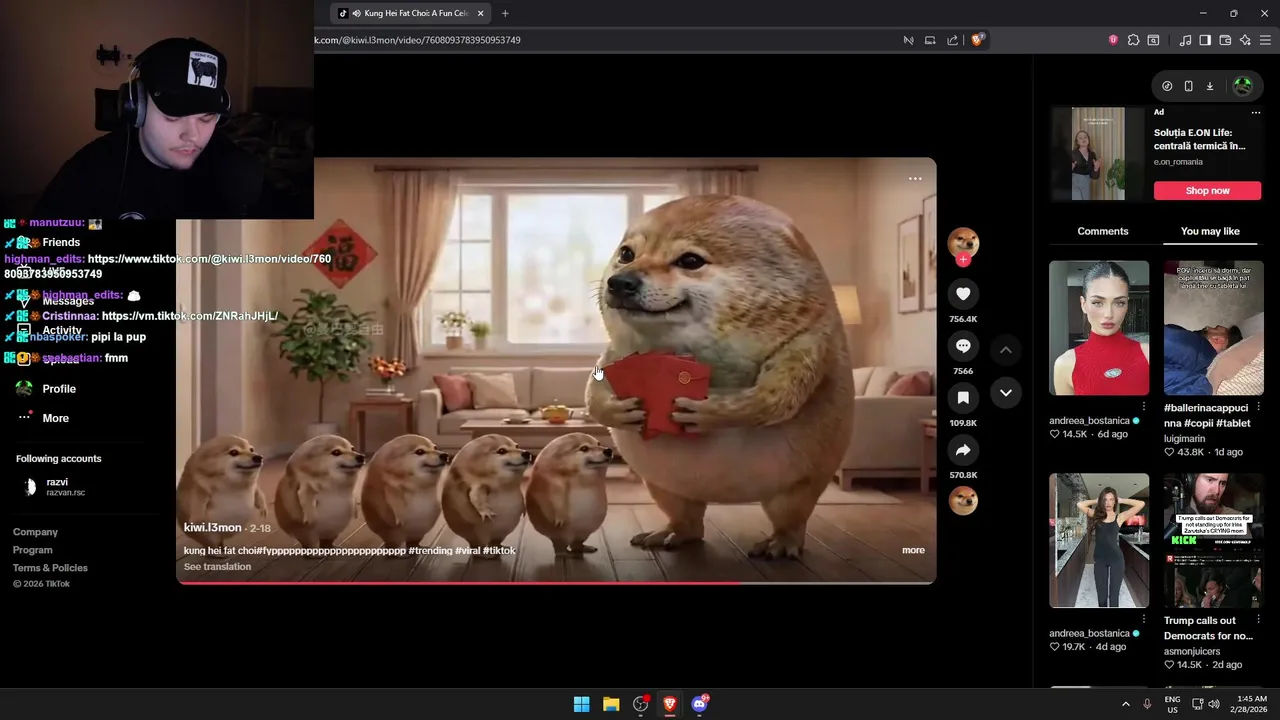Image resolution: width=1280 pixels, height=720 pixels.
Task: Open ad options three-dots menu
Action: coord(1256,112)
